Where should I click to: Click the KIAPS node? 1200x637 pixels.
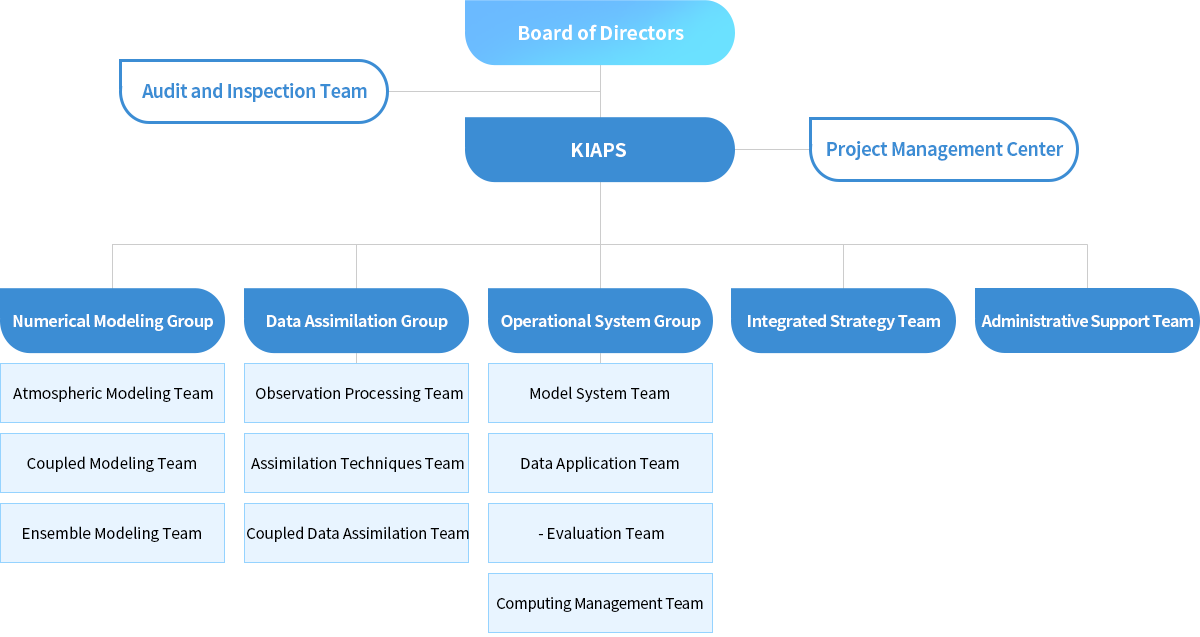coord(600,150)
